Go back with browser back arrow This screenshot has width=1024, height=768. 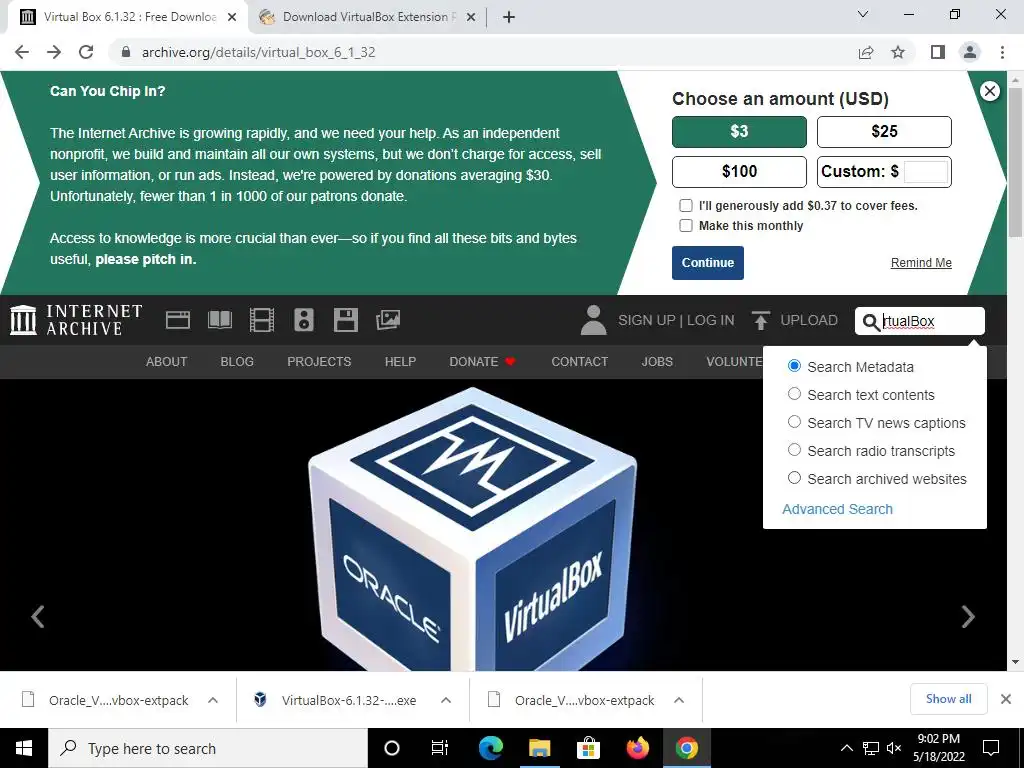click(22, 52)
